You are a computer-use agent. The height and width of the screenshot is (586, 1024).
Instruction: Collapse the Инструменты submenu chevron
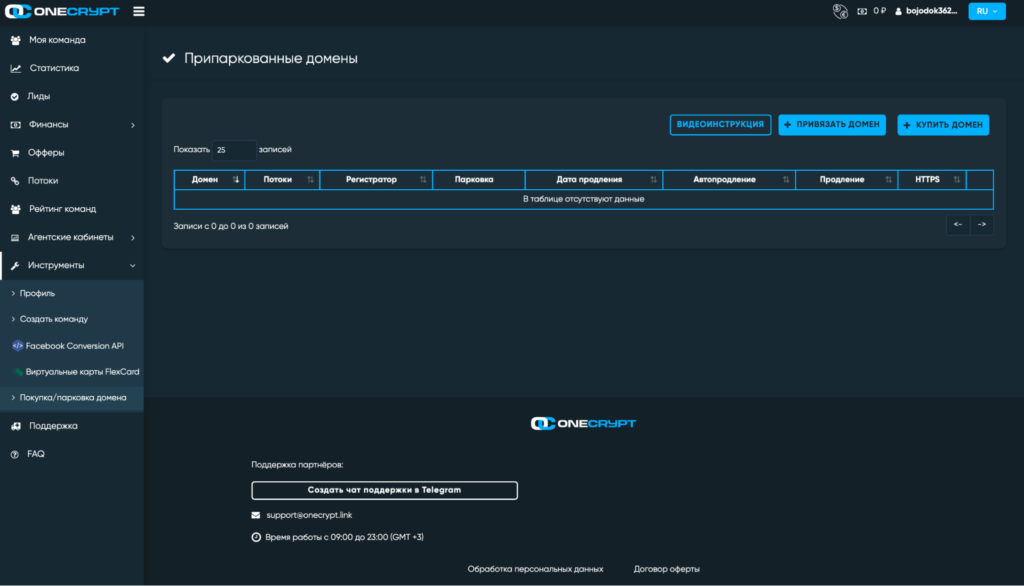point(133,266)
